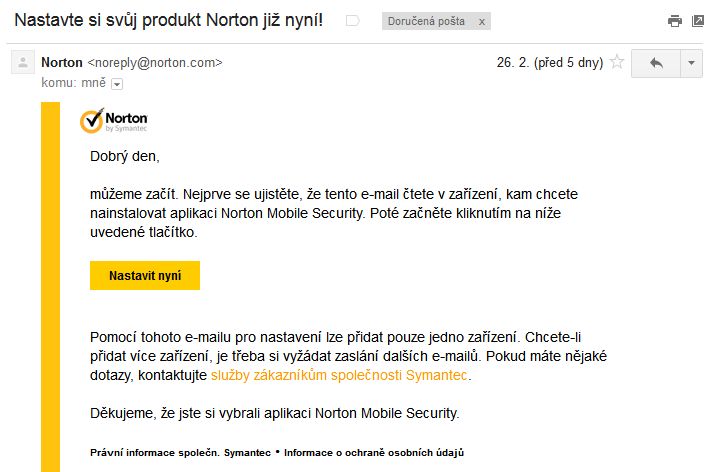Screen dimensions: 709x472
Task: Click the Norton by Symantec logo
Action: [x=113, y=121]
